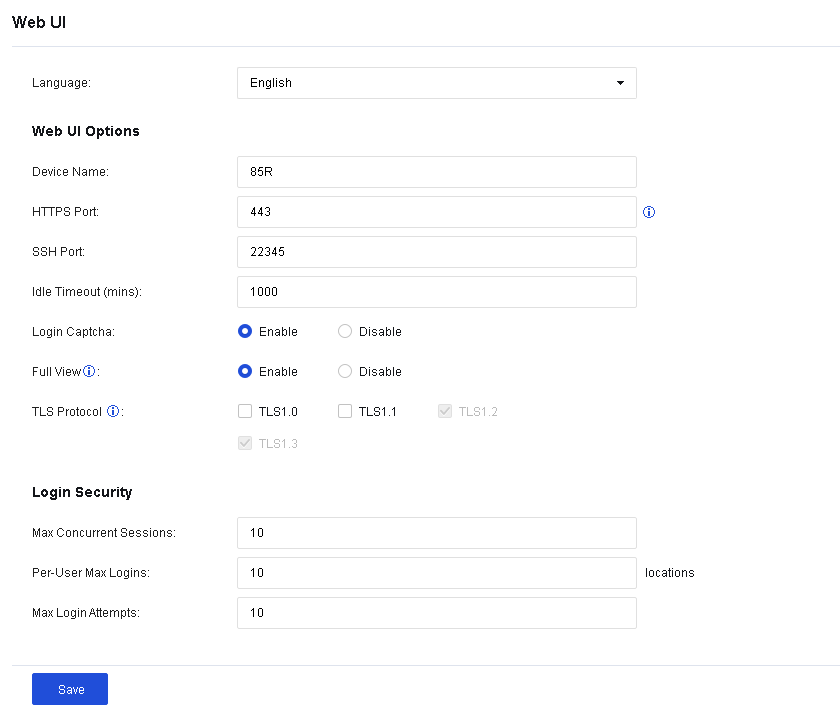This screenshot has width=840, height=727.
Task: Check the TLS1.0 checkbox
Action: [x=245, y=411]
